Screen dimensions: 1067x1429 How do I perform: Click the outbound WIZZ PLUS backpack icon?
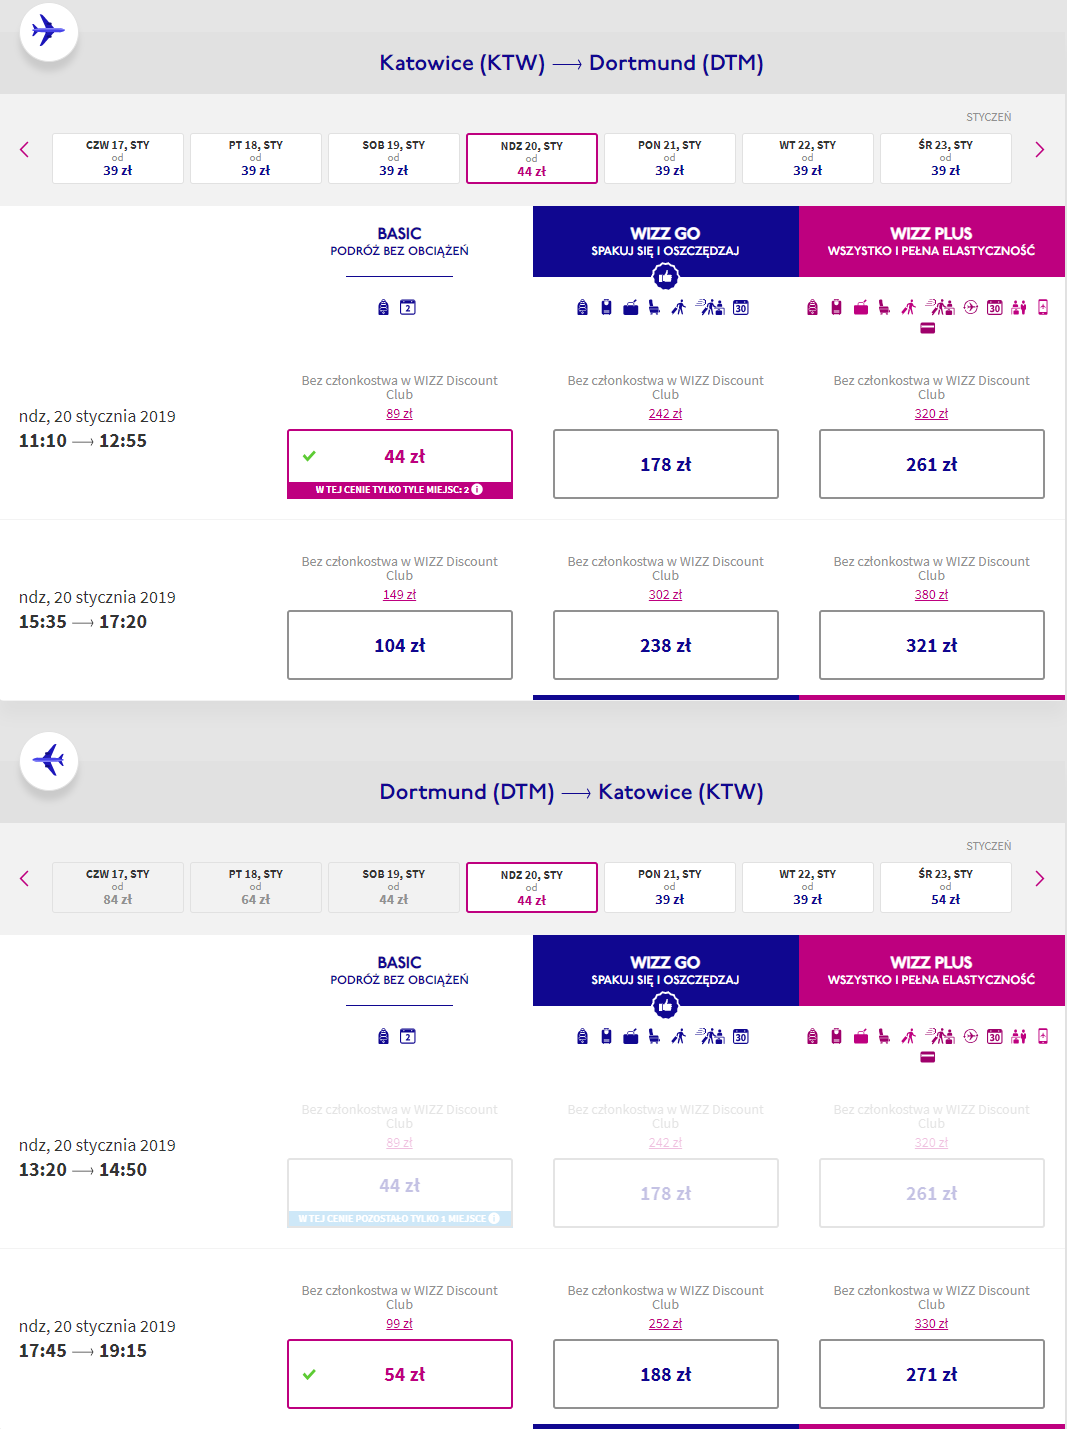(x=812, y=307)
